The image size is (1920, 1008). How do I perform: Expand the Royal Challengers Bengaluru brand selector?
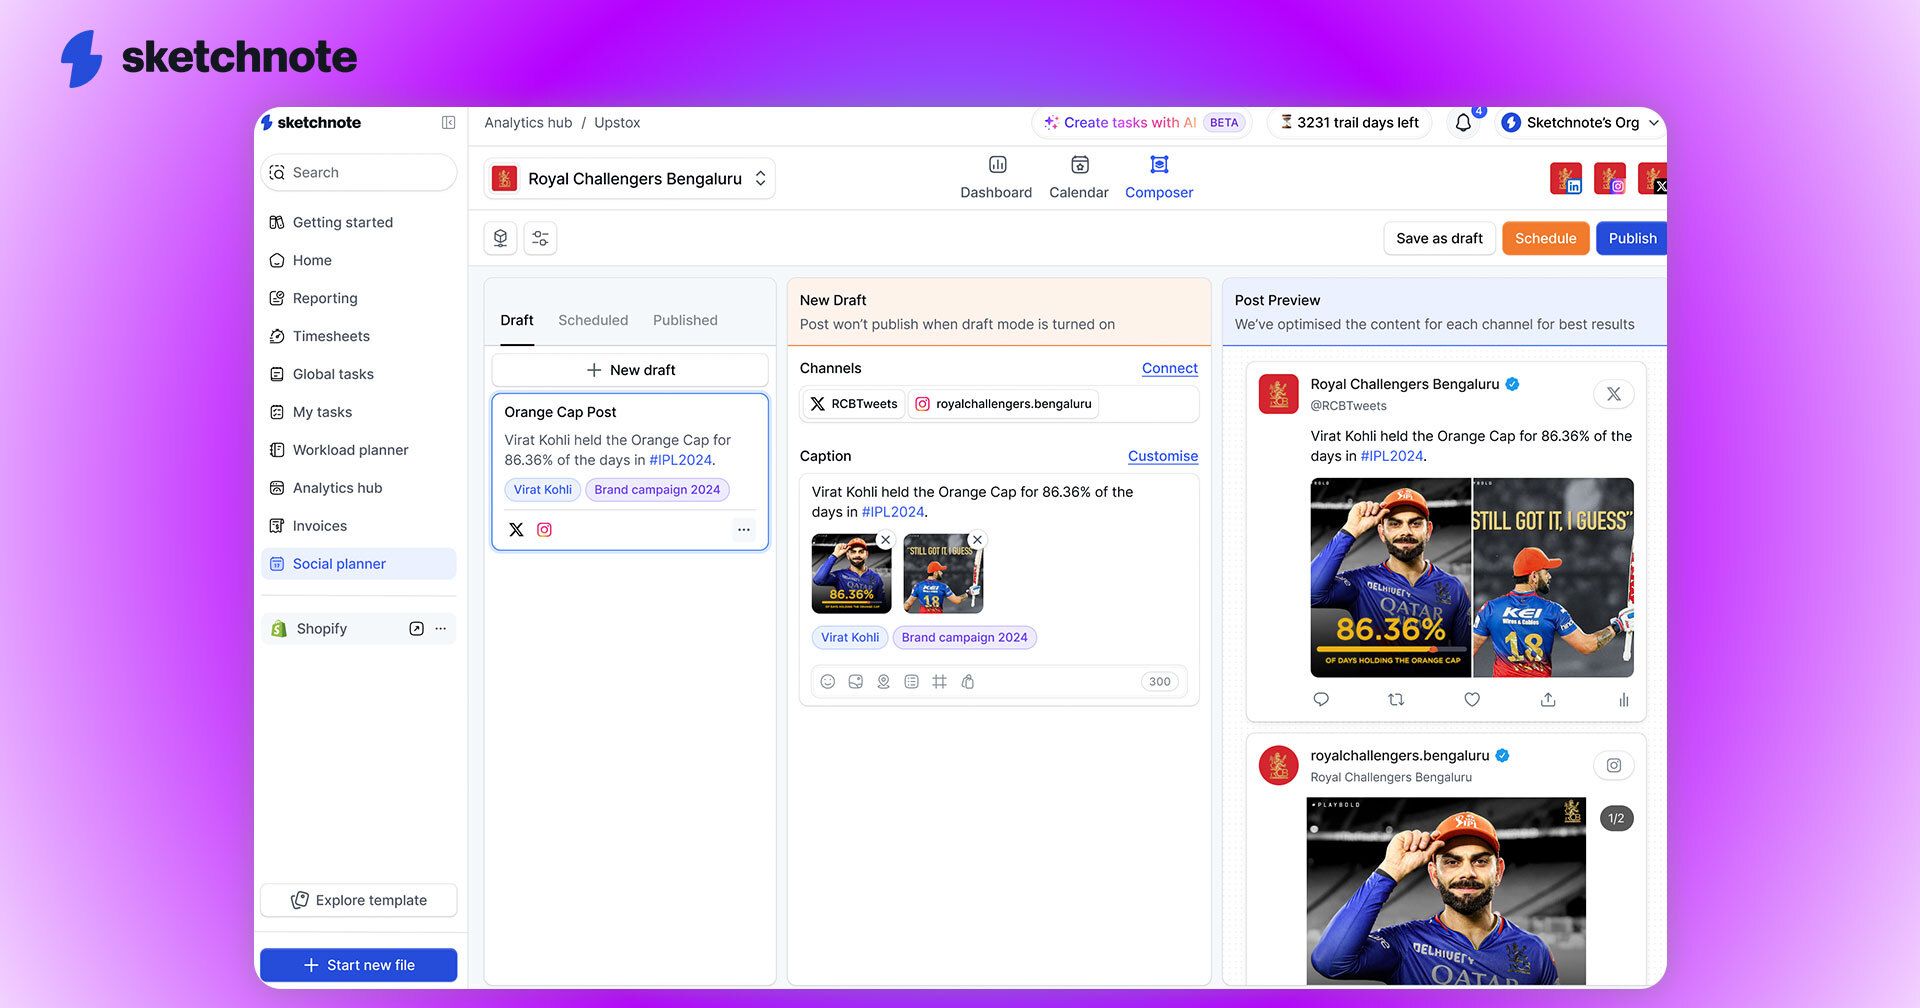(630, 179)
